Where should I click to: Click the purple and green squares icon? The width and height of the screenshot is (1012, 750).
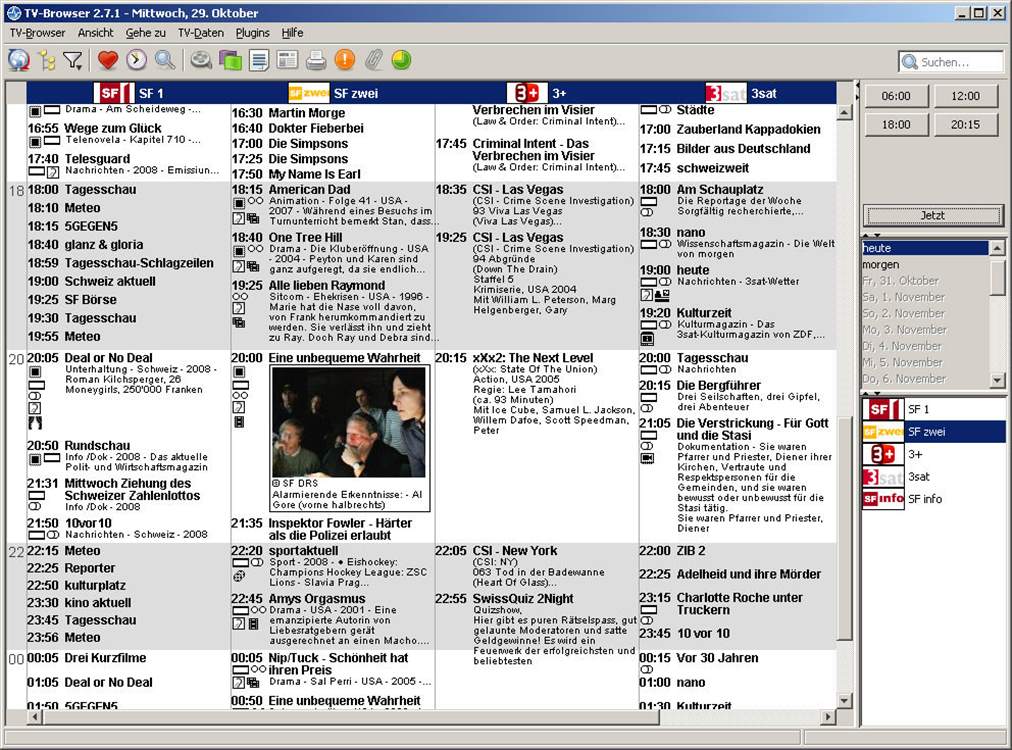[x=230, y=61]
